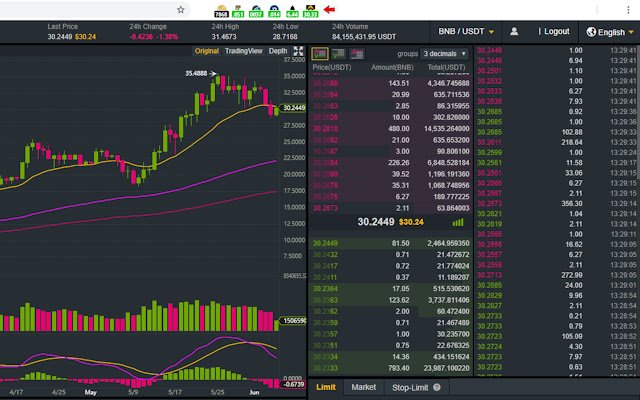Expand the chart to fullscreen
Screen dimensions: 640x400
tap(298, 51)
